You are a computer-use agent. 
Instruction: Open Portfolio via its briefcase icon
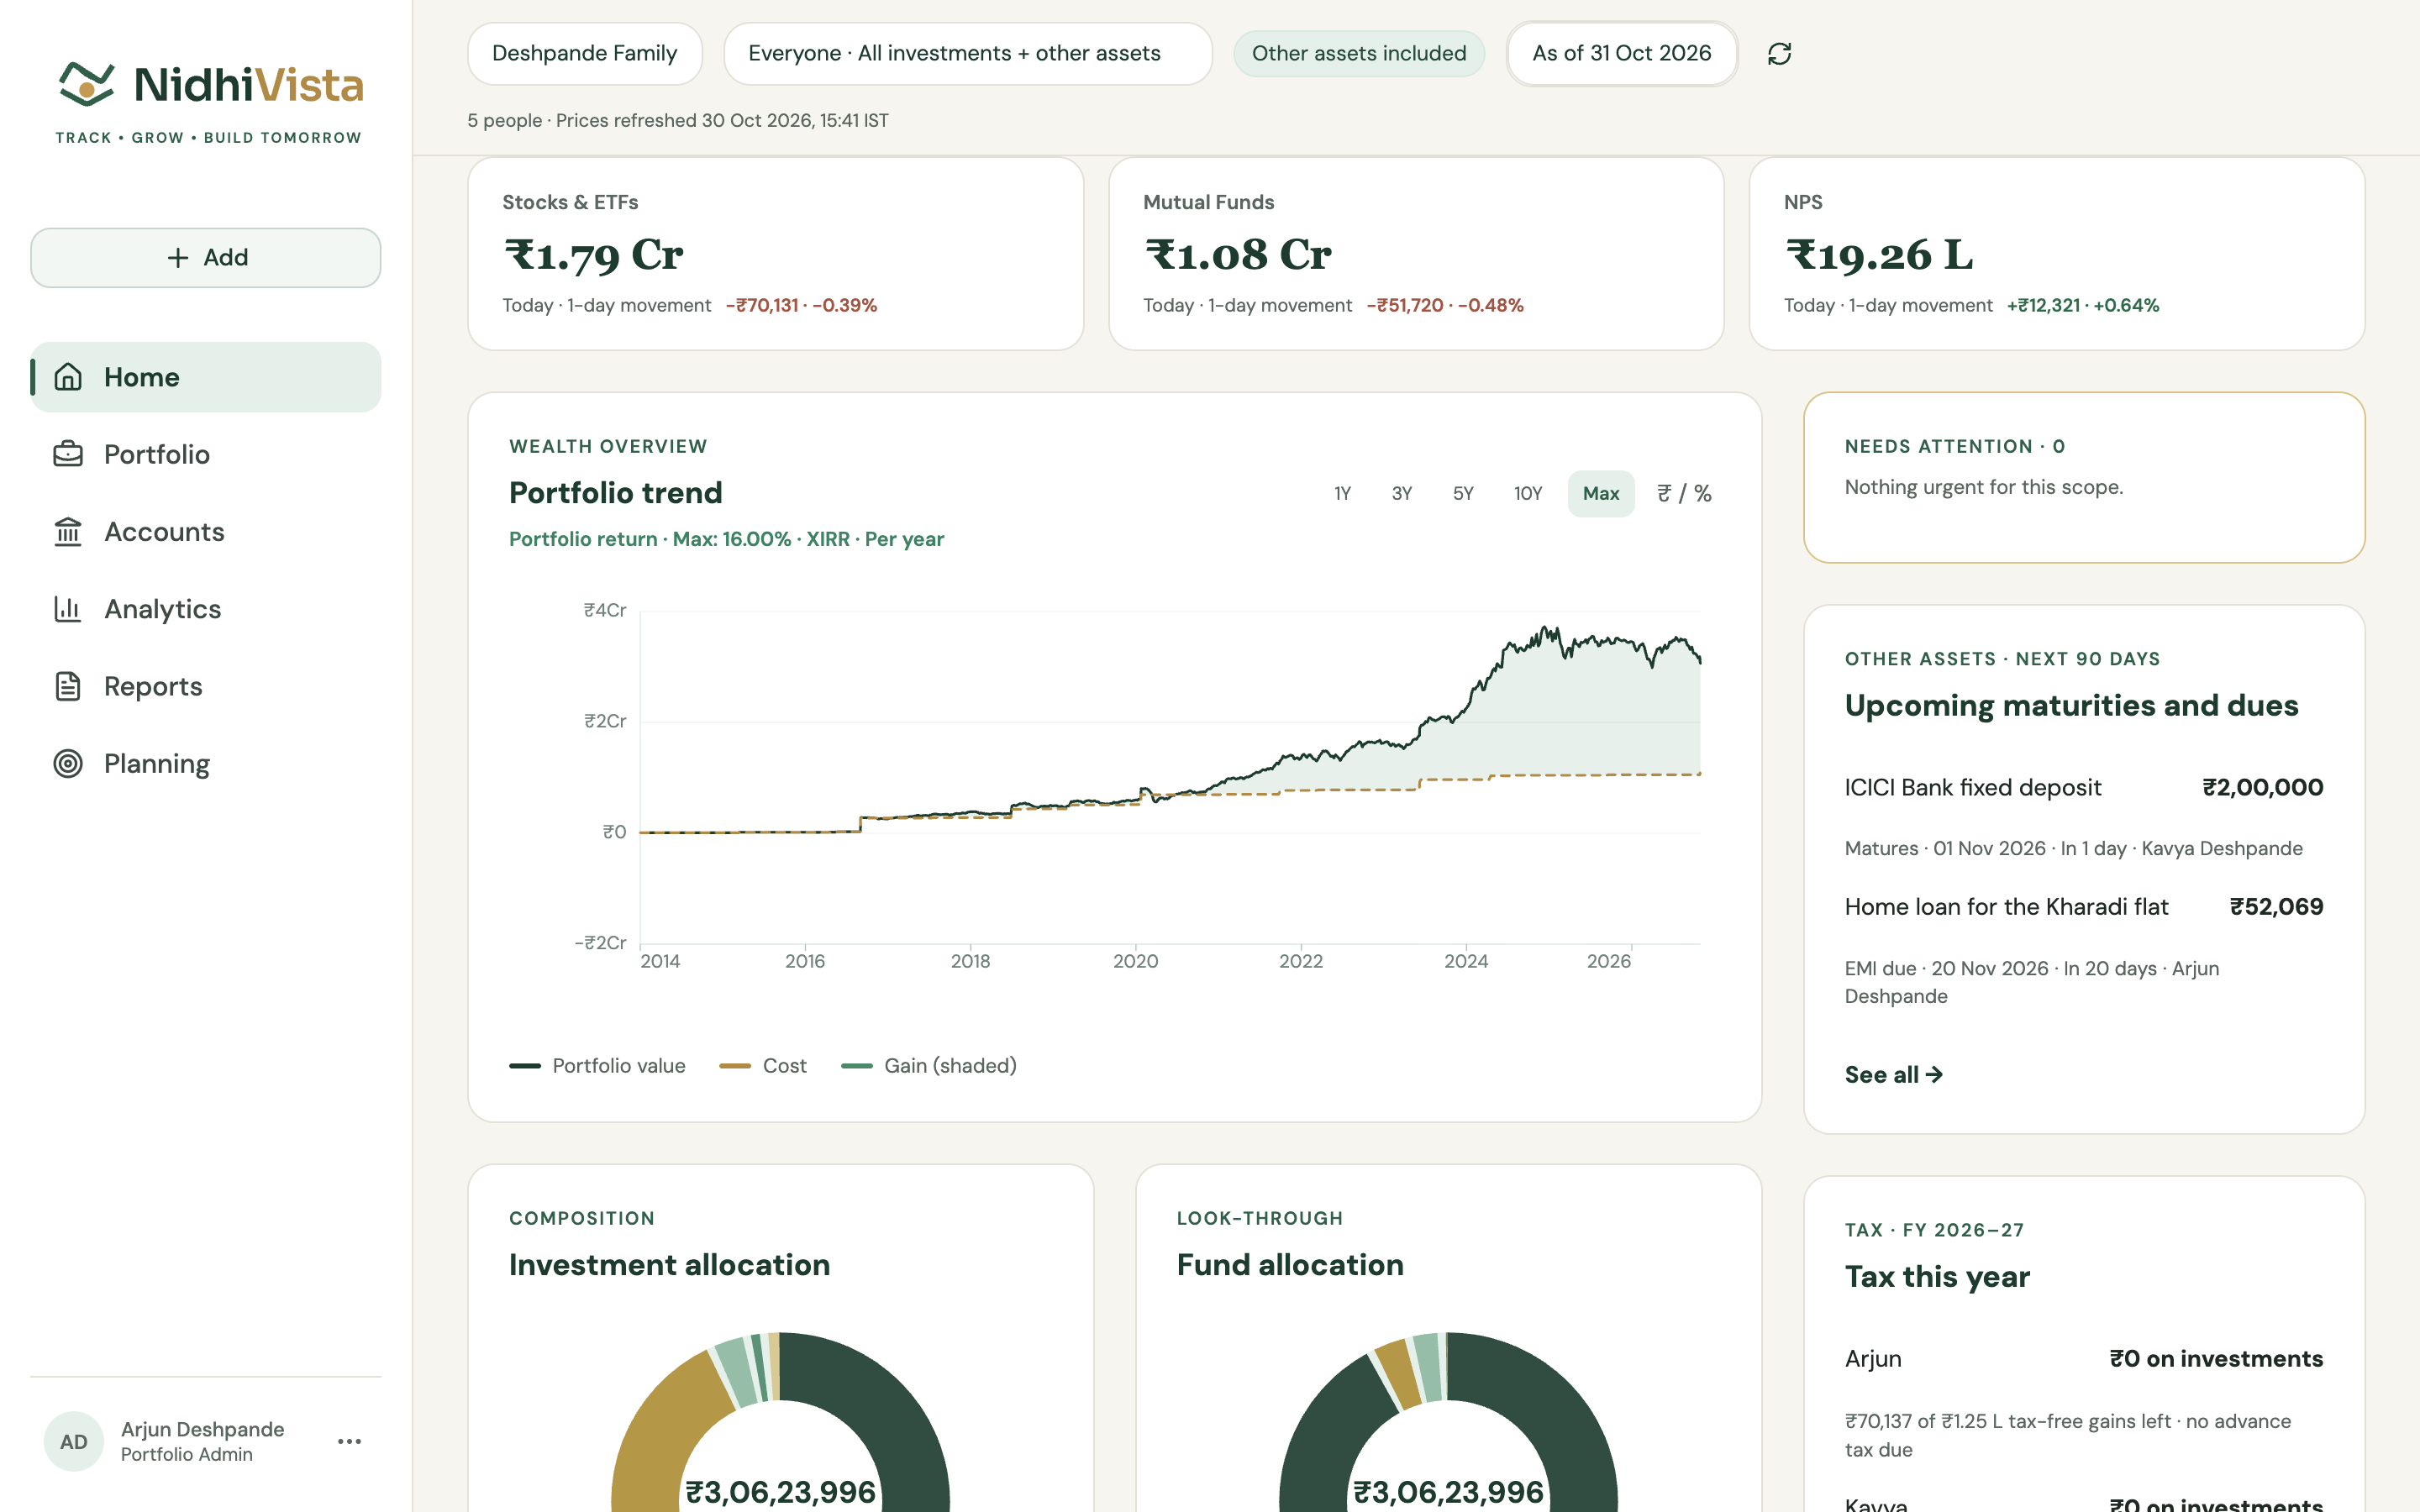[x=68, y=454]
